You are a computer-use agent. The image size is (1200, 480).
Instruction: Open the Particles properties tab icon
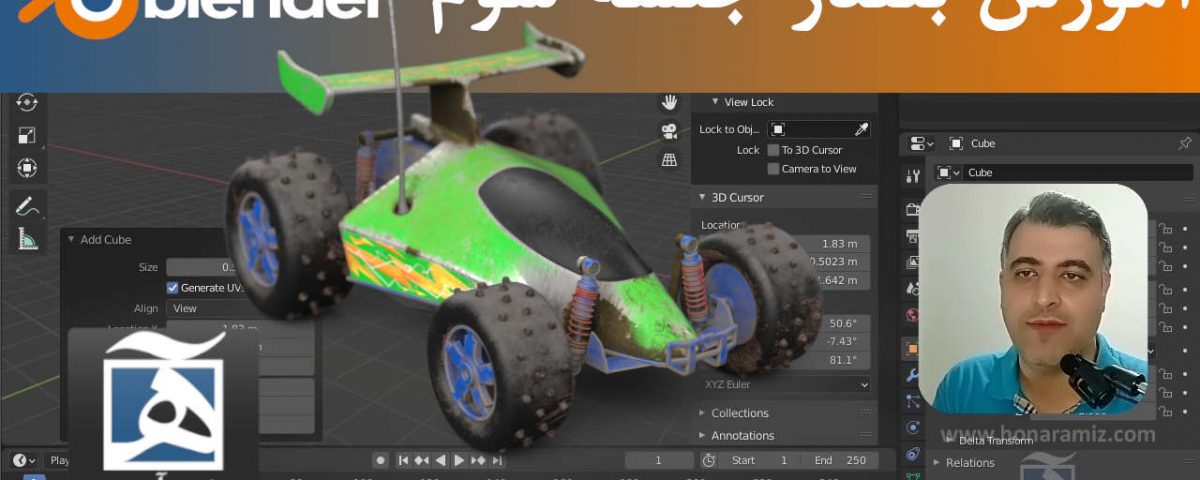point(912,401)
